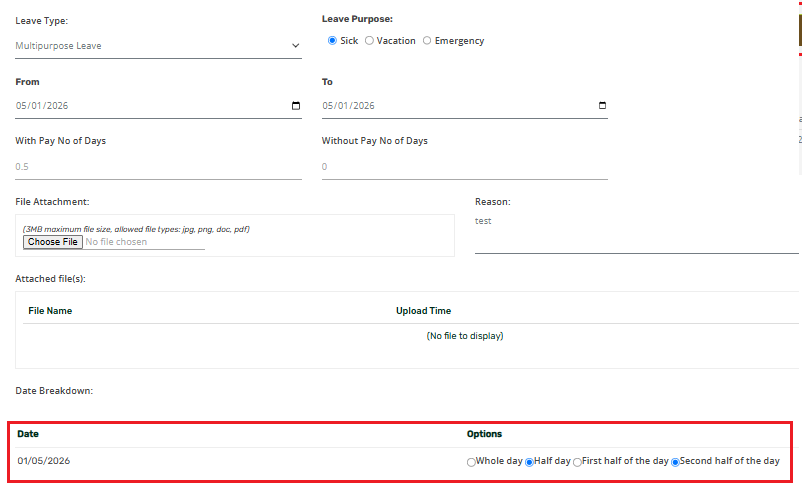Select Second half of the day
This screenshot has width=802, height=497.
(675, 462)
